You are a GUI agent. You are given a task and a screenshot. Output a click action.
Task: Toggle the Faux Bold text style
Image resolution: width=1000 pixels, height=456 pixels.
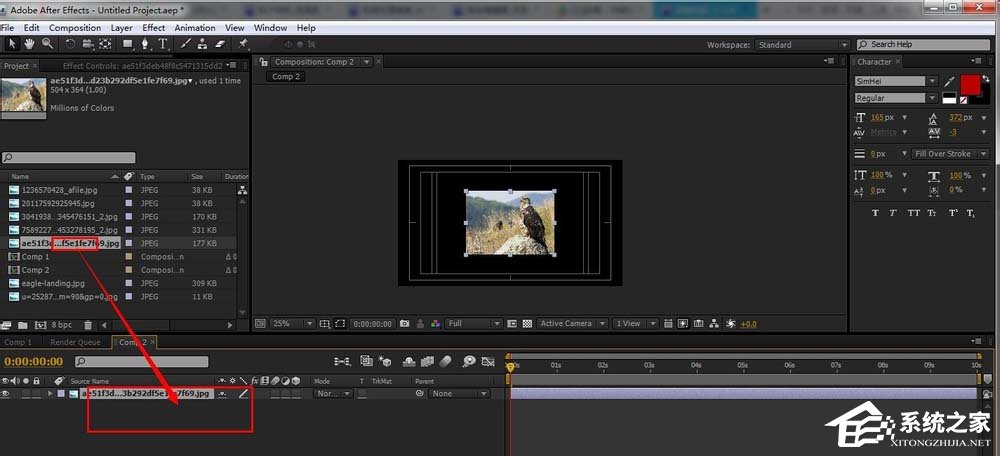coord(876,213)
